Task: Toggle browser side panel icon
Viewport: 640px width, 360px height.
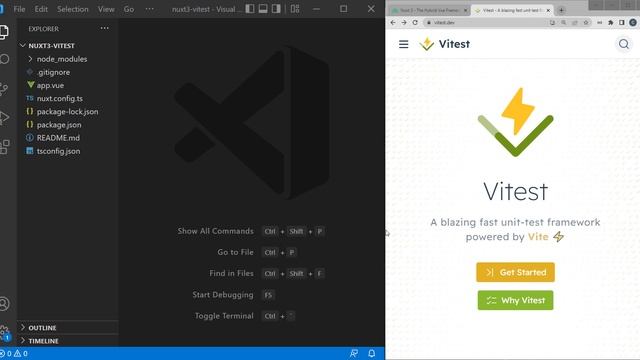Action: pyautogui.click(x=622, y=22)
